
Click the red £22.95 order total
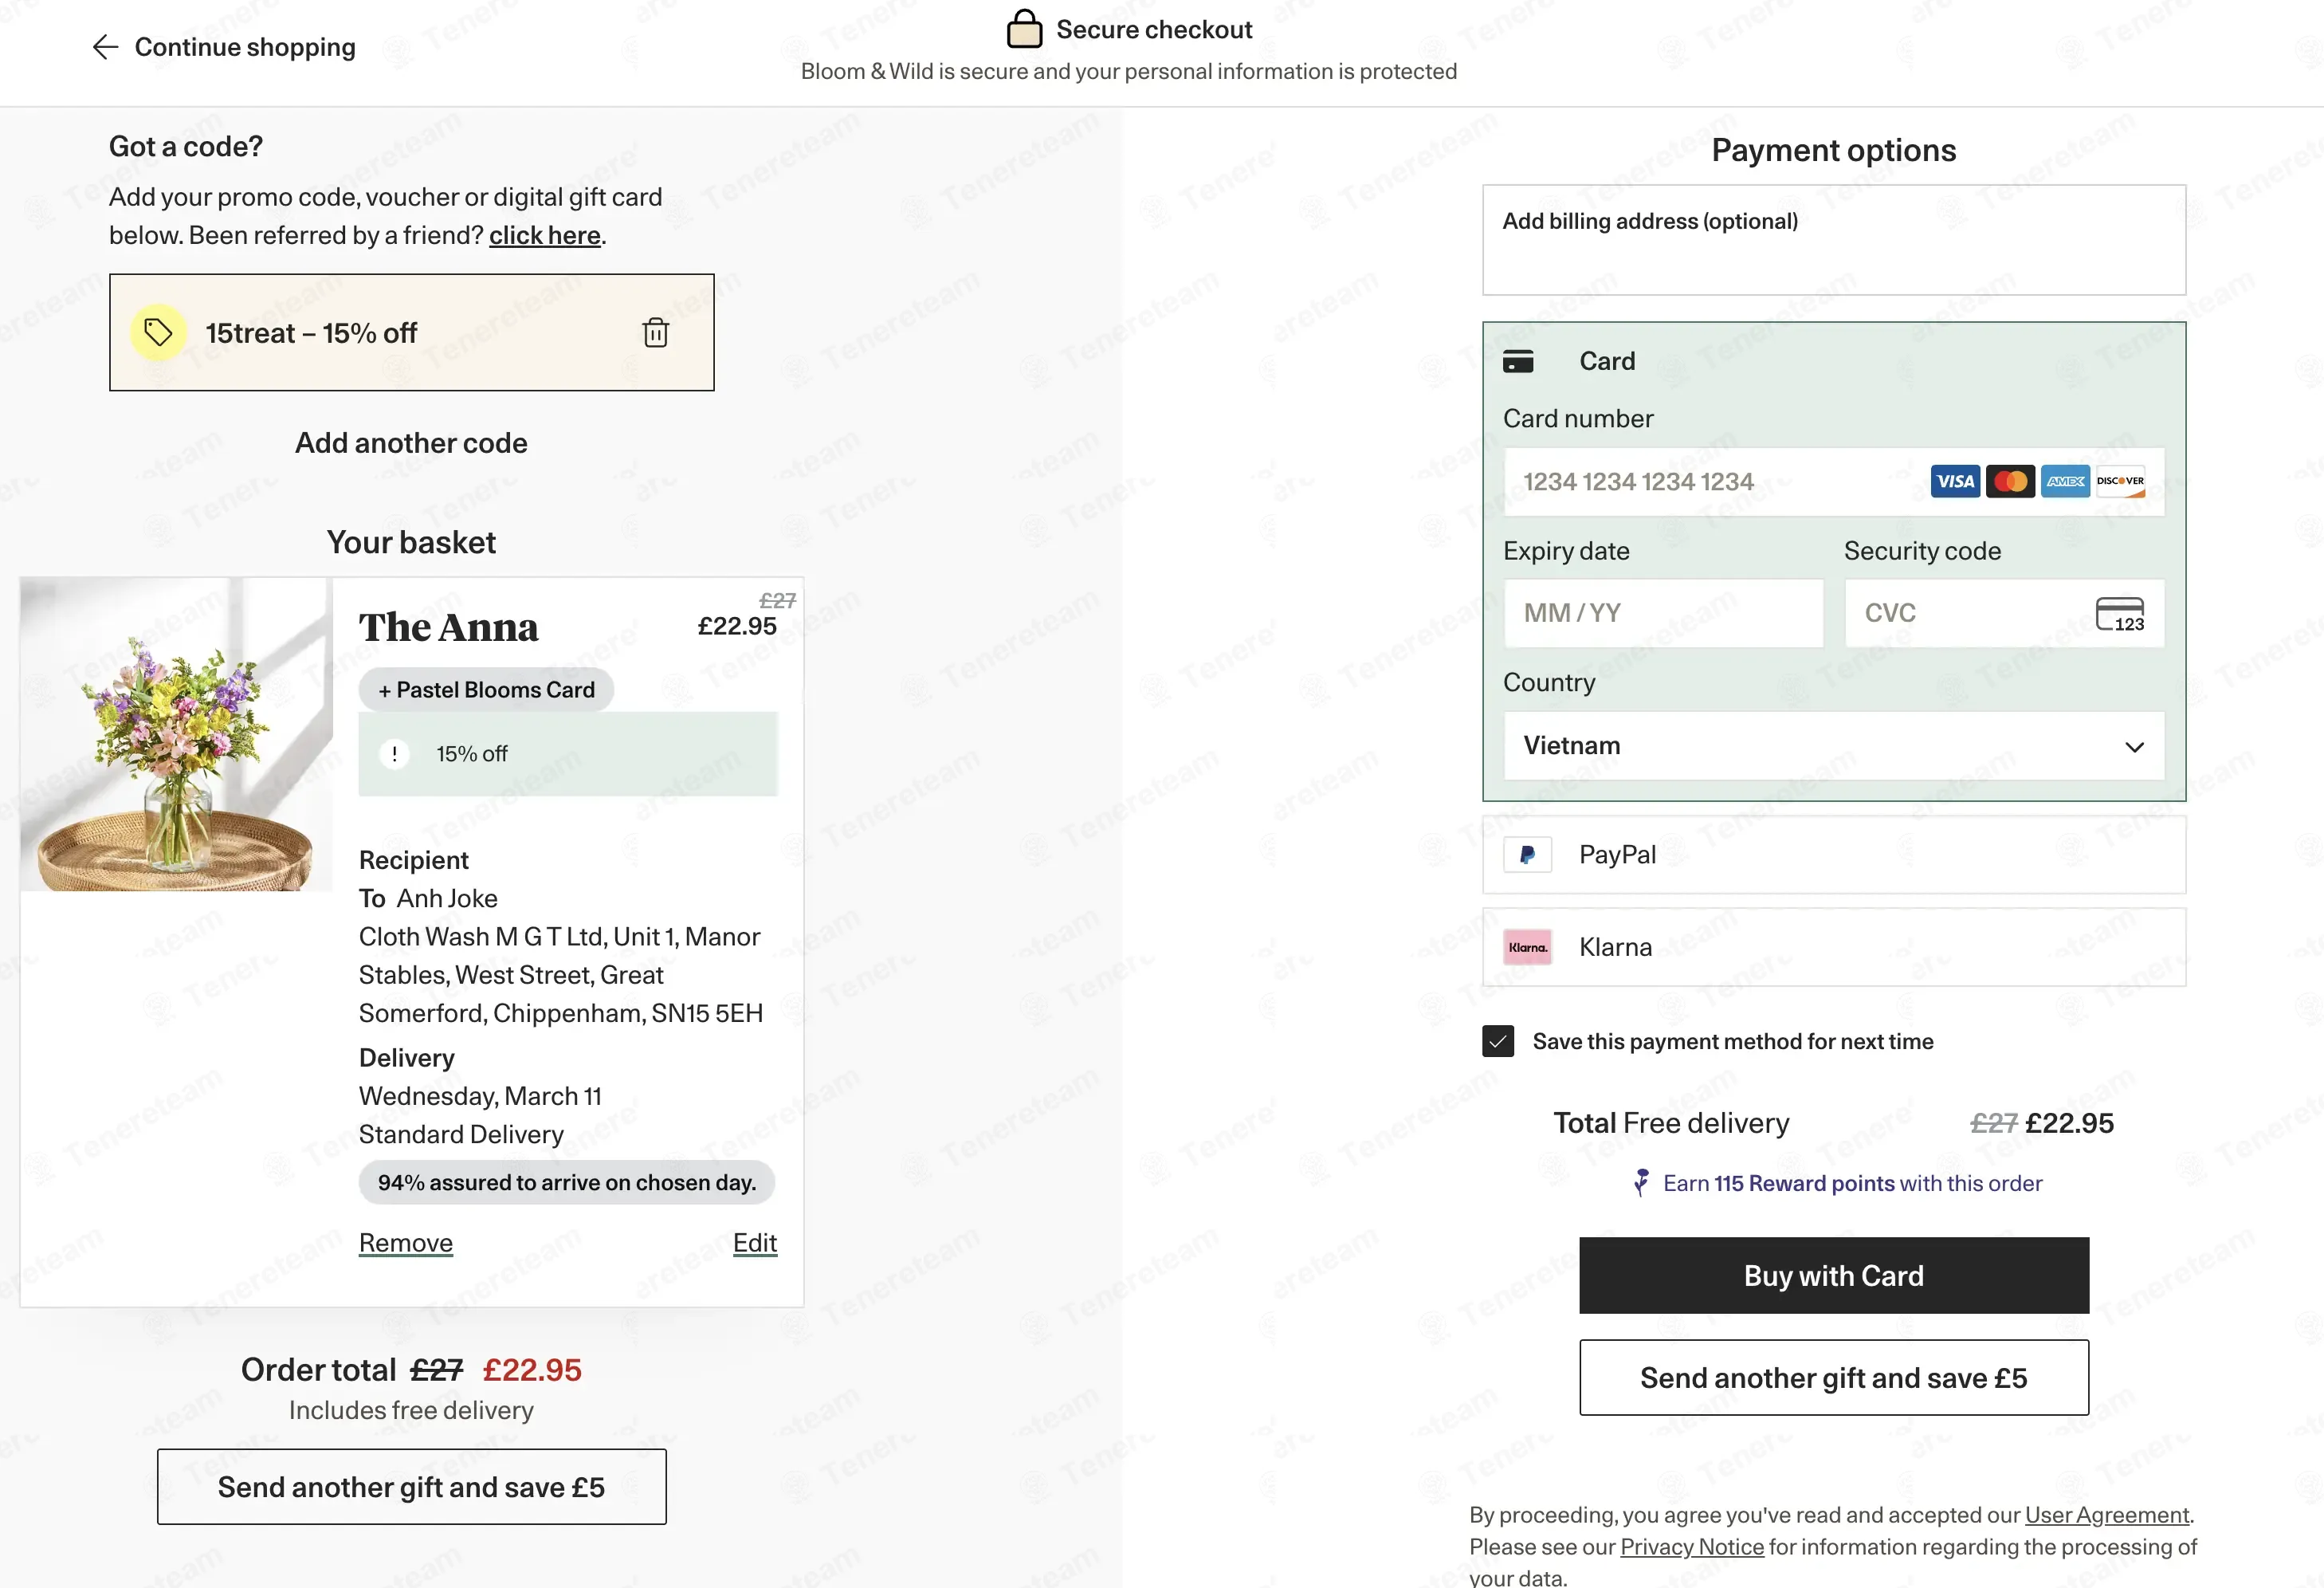click(x=532, y=1370)
